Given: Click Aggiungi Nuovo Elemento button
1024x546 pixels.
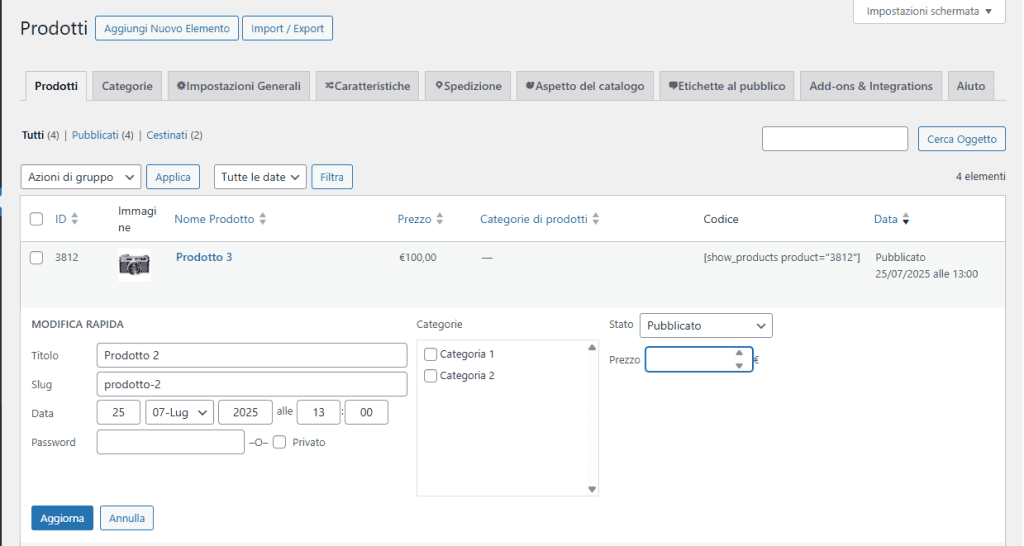Looking at the screenshot, I should 167,28.
